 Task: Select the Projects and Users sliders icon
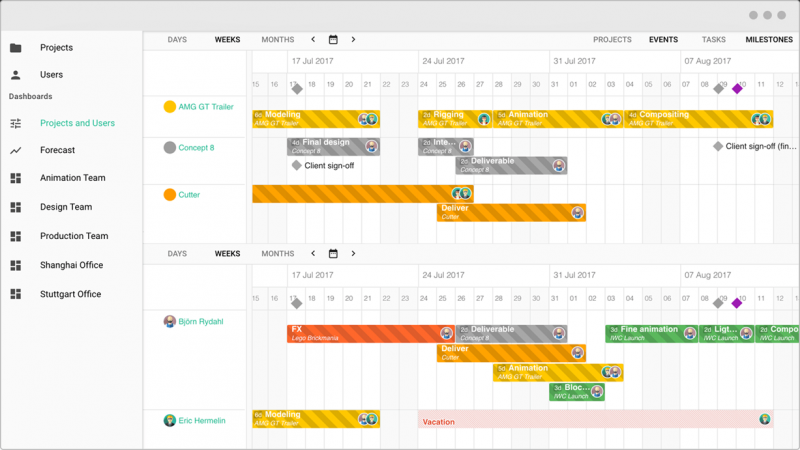click(16, 123)
